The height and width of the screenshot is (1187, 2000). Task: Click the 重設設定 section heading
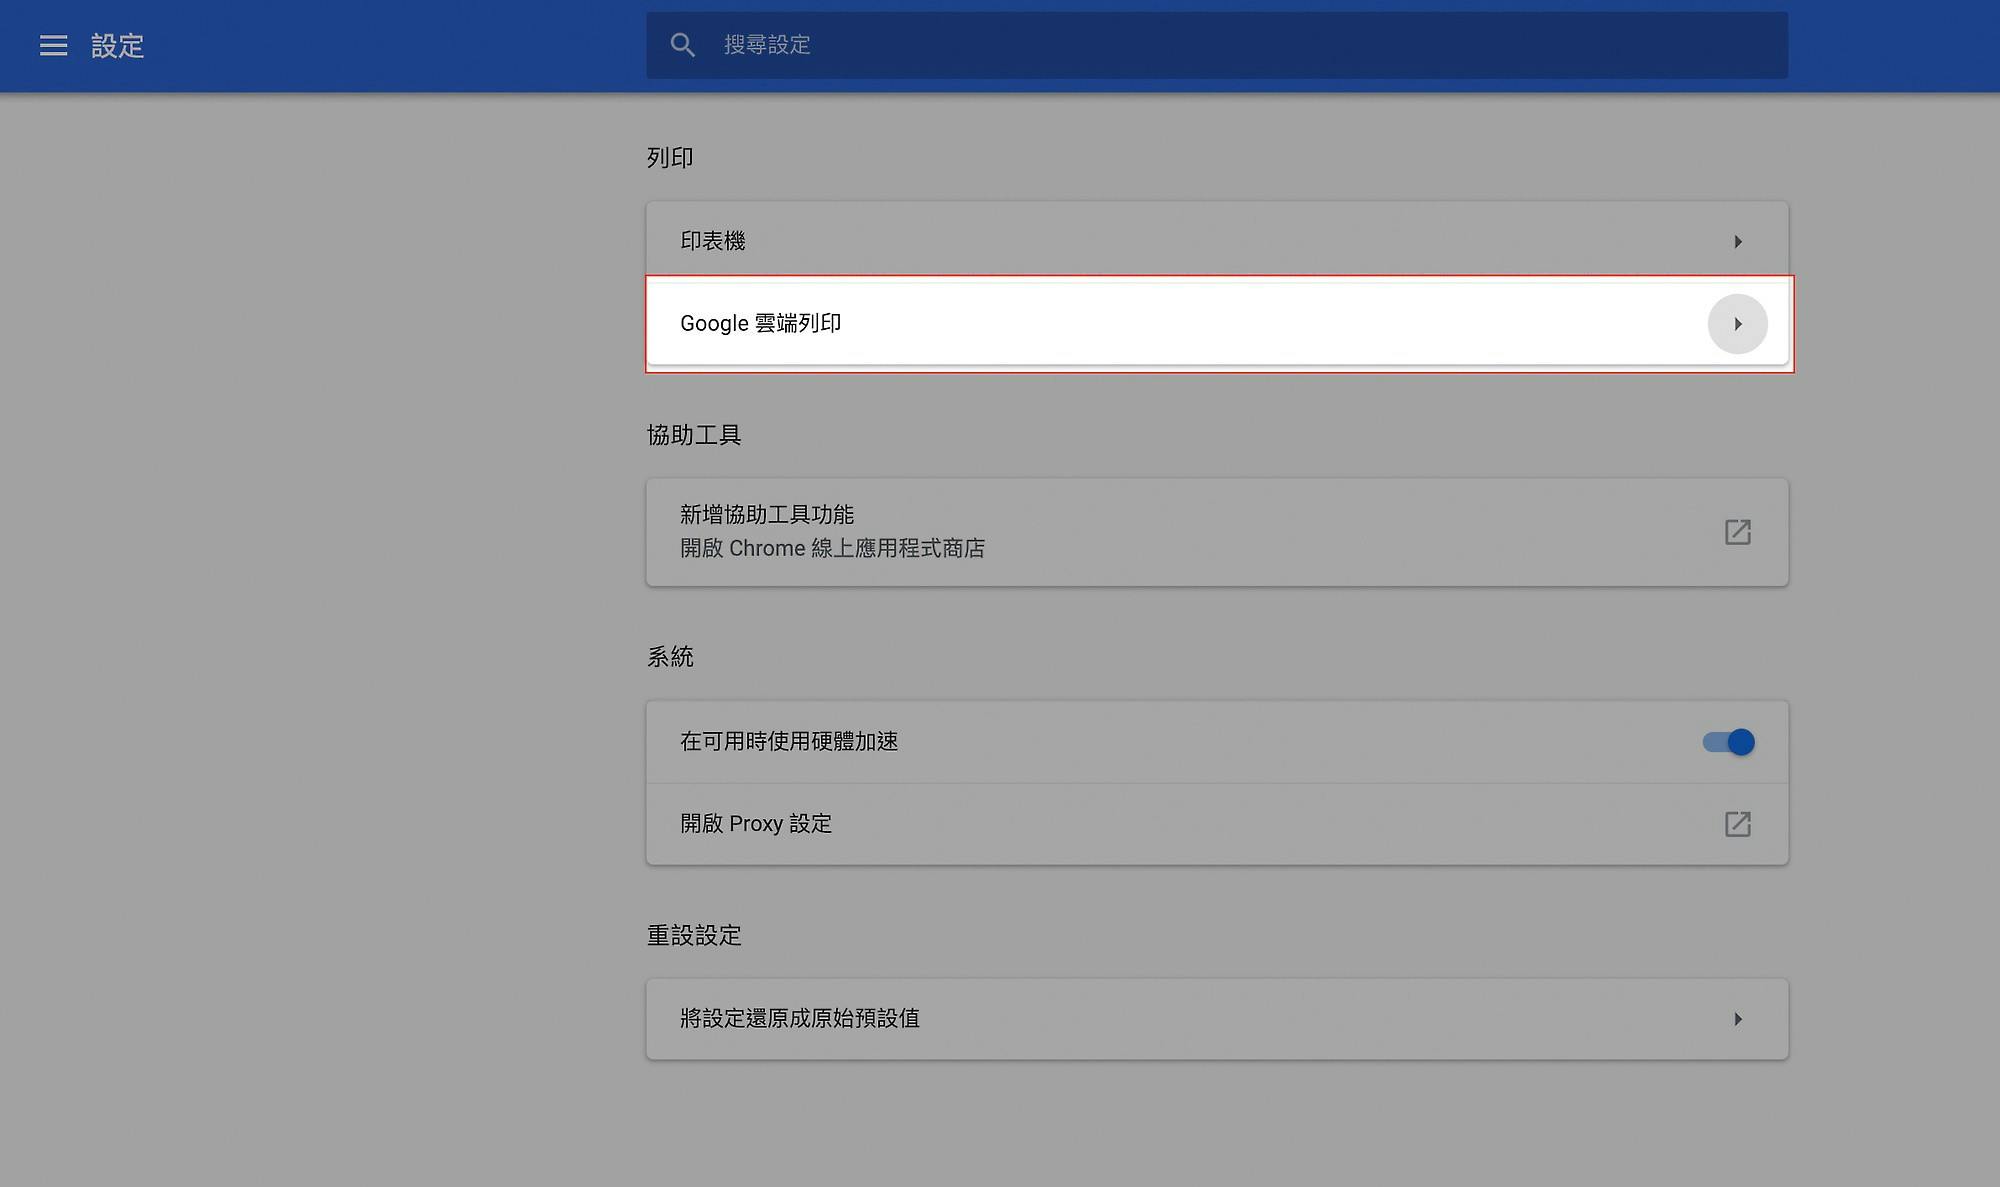pyautogui.click(x=694, y=936)
